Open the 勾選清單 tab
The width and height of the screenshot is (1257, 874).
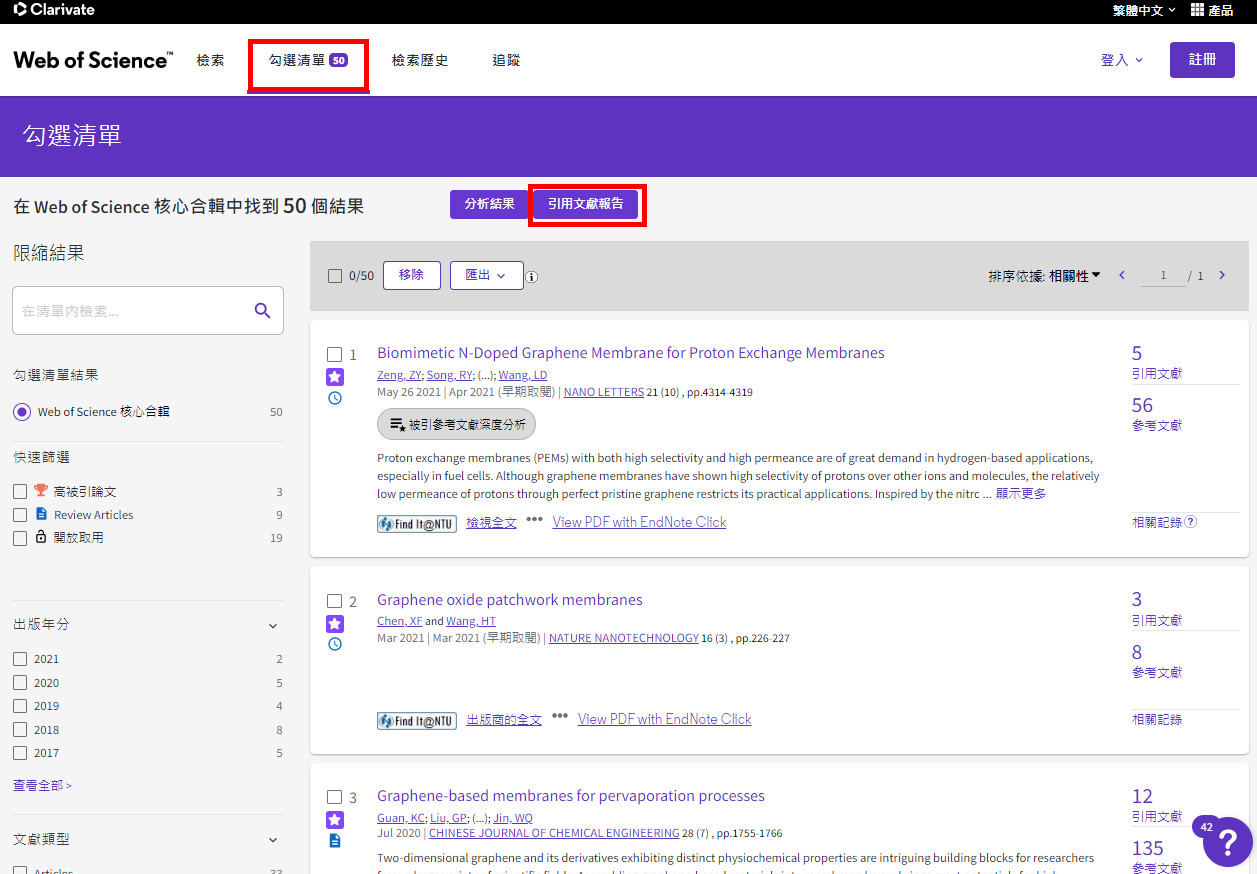(308, 60)
